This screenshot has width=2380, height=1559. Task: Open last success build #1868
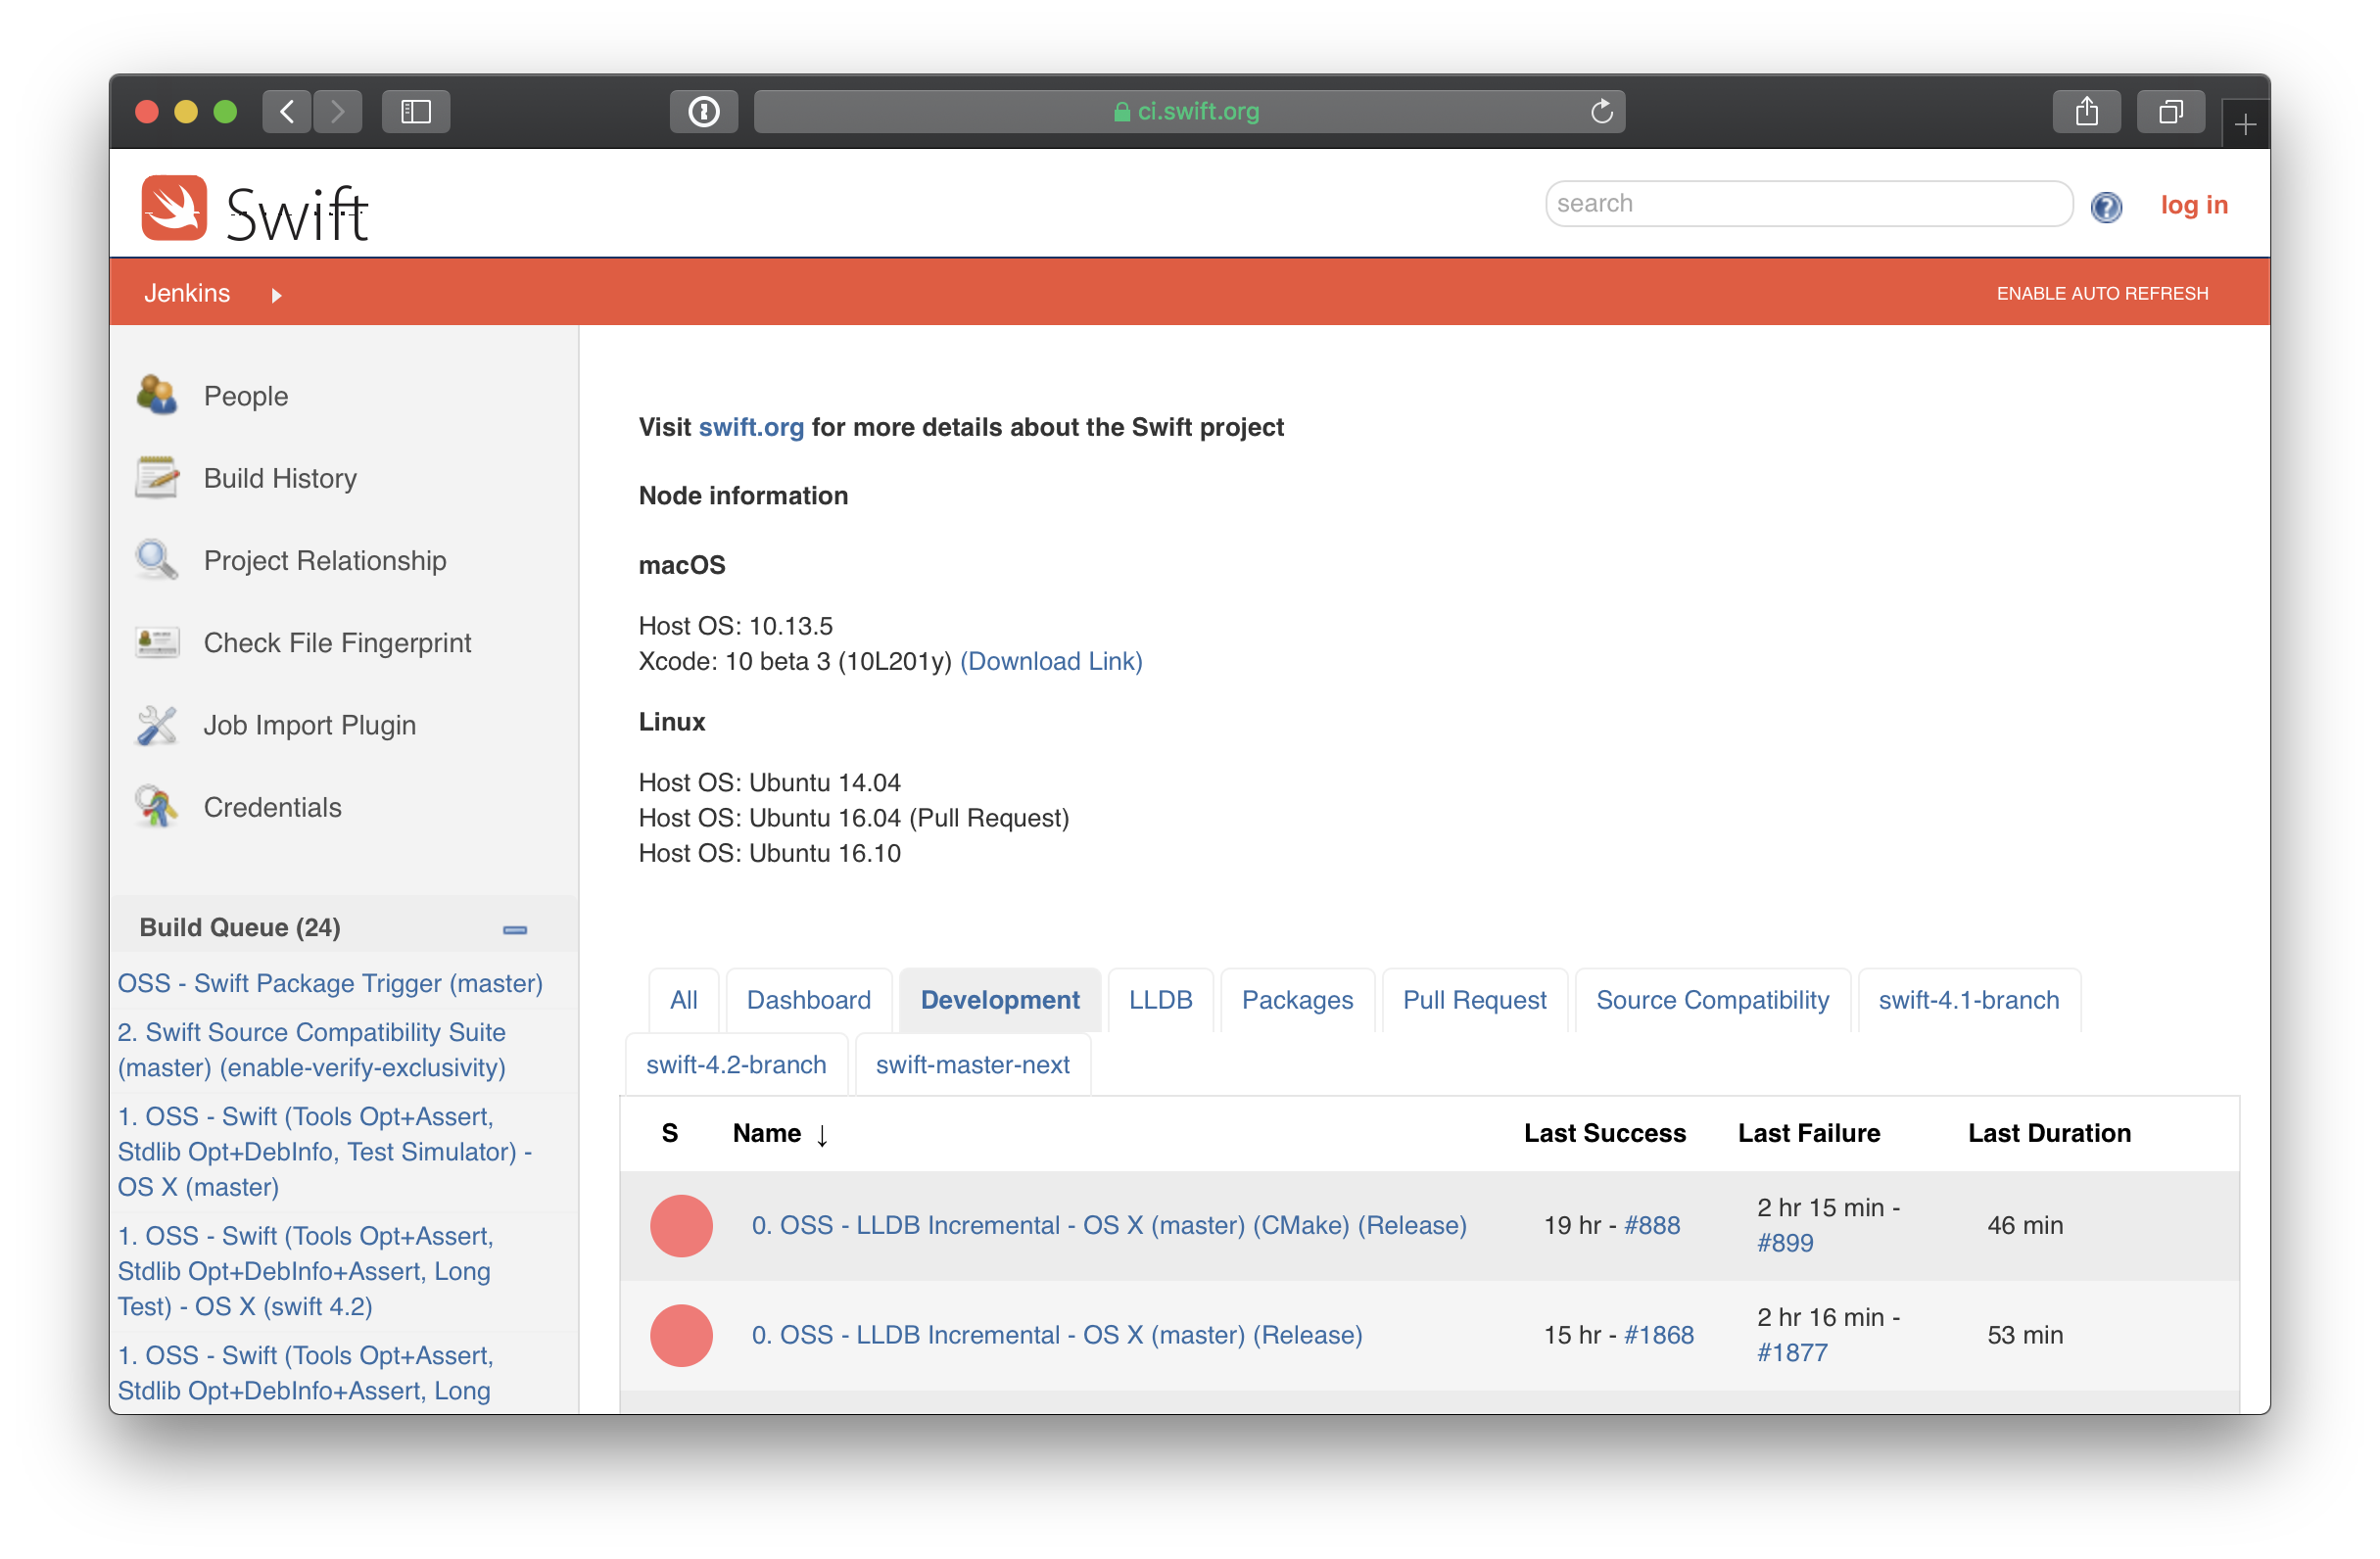[x=1659, y=1336]
